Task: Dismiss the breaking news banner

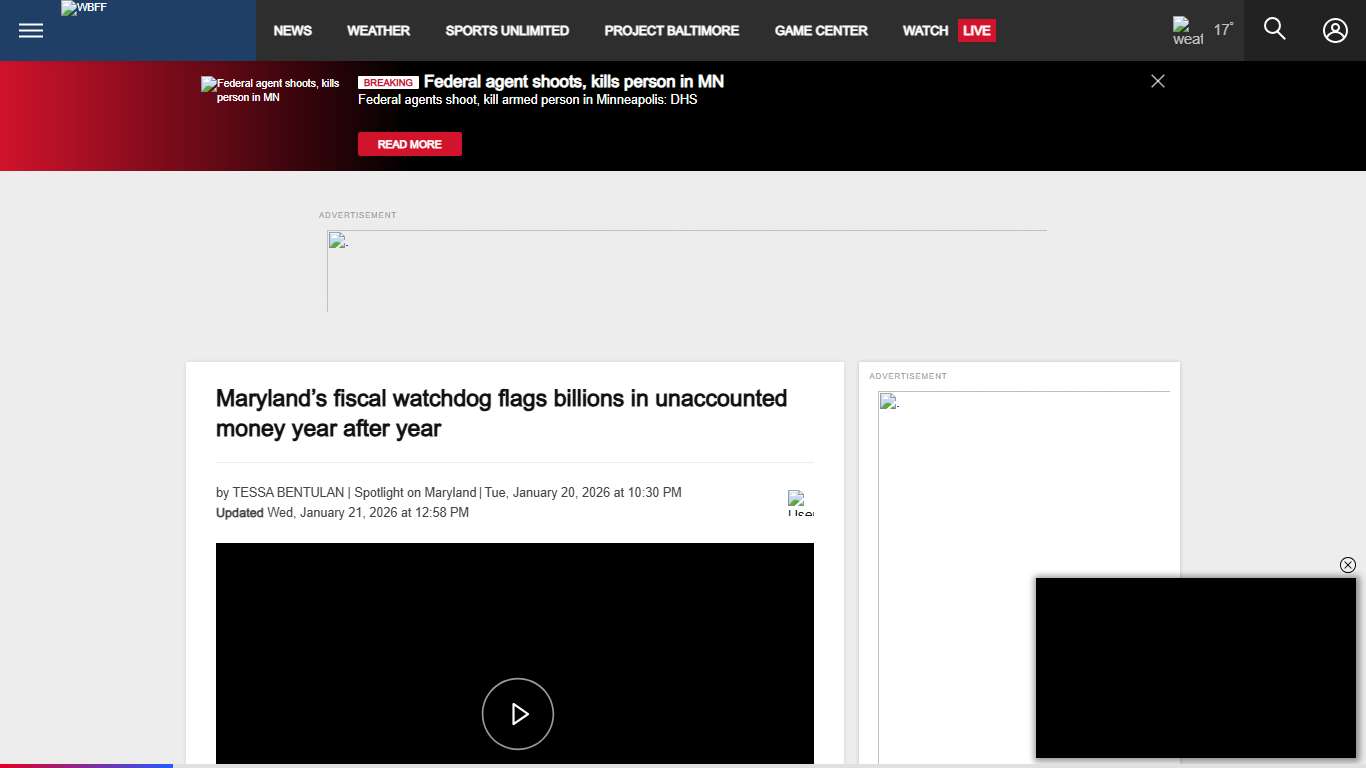Action: tap(1157, 81)
